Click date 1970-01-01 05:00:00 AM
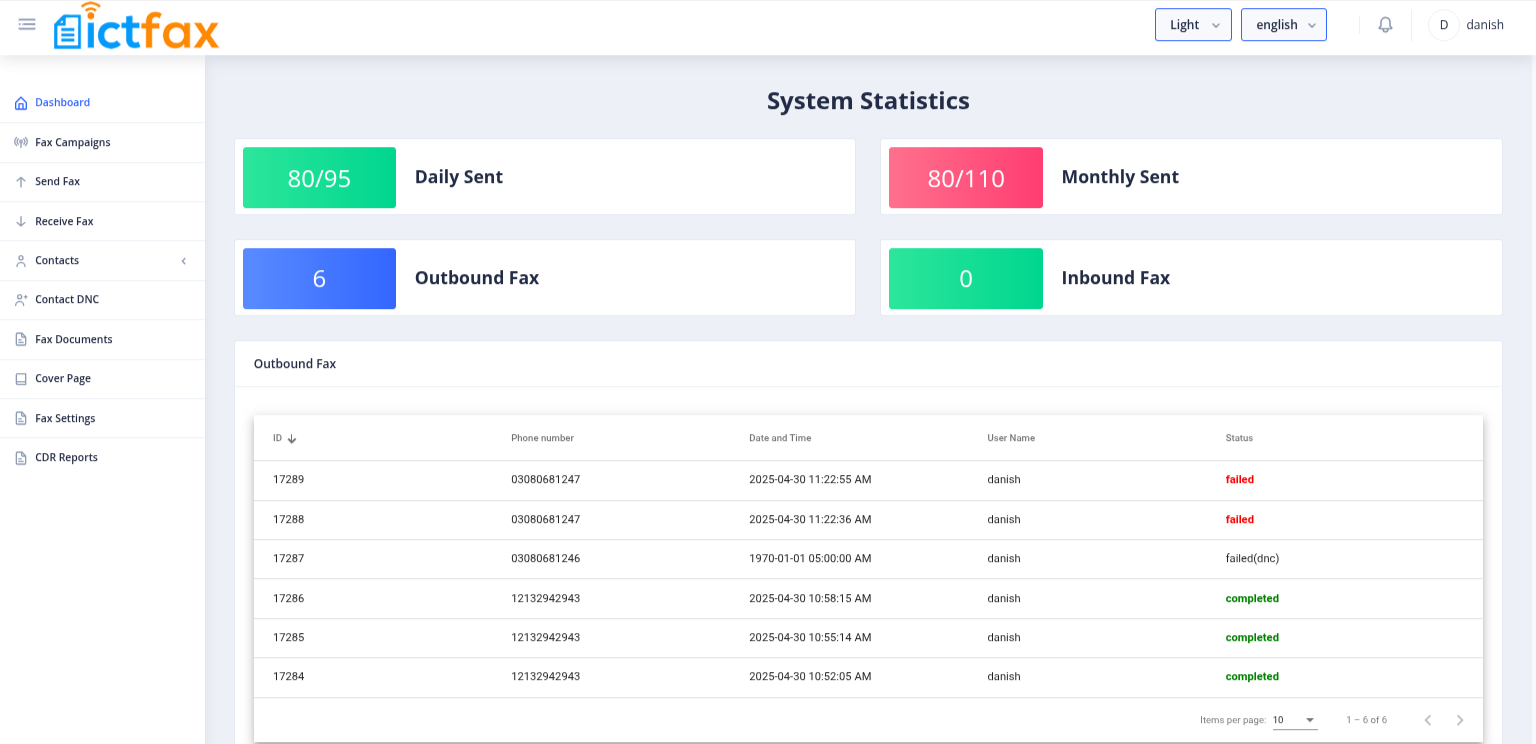Screen dimensions: 1536x744 (x=810, y=559)
